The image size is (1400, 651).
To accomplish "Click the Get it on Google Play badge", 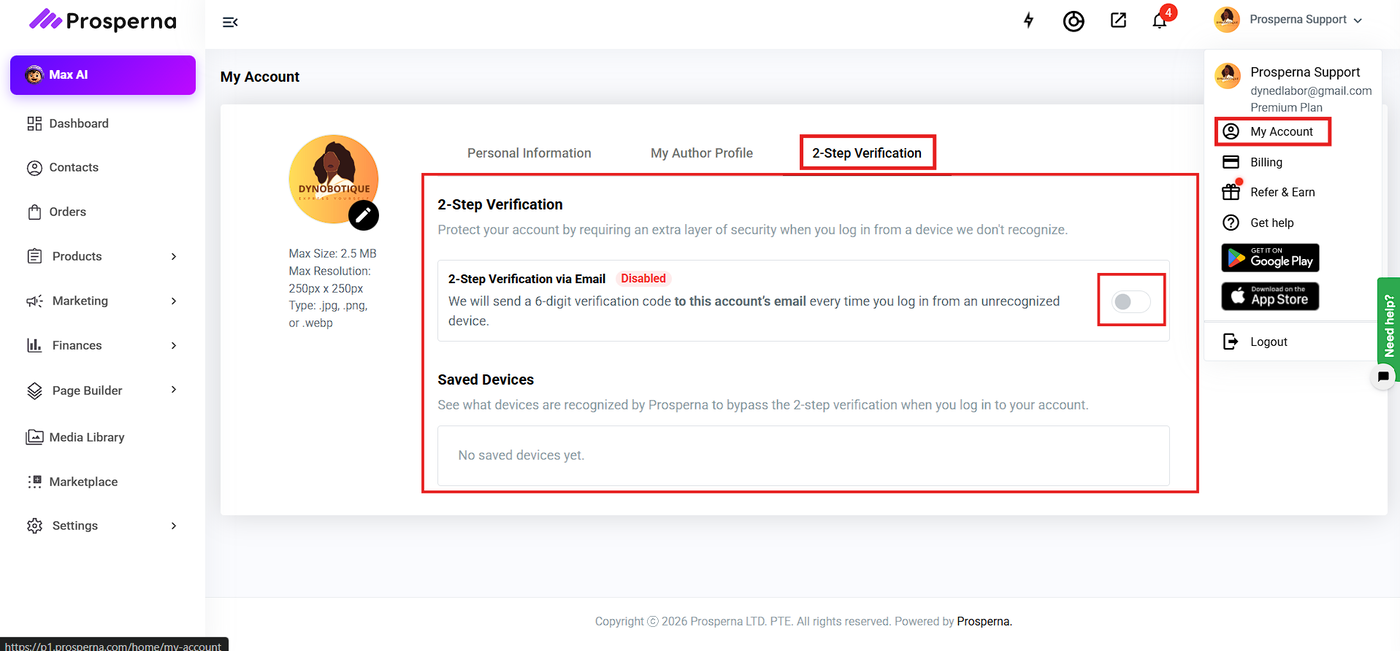I will [x=1270, y=258].
